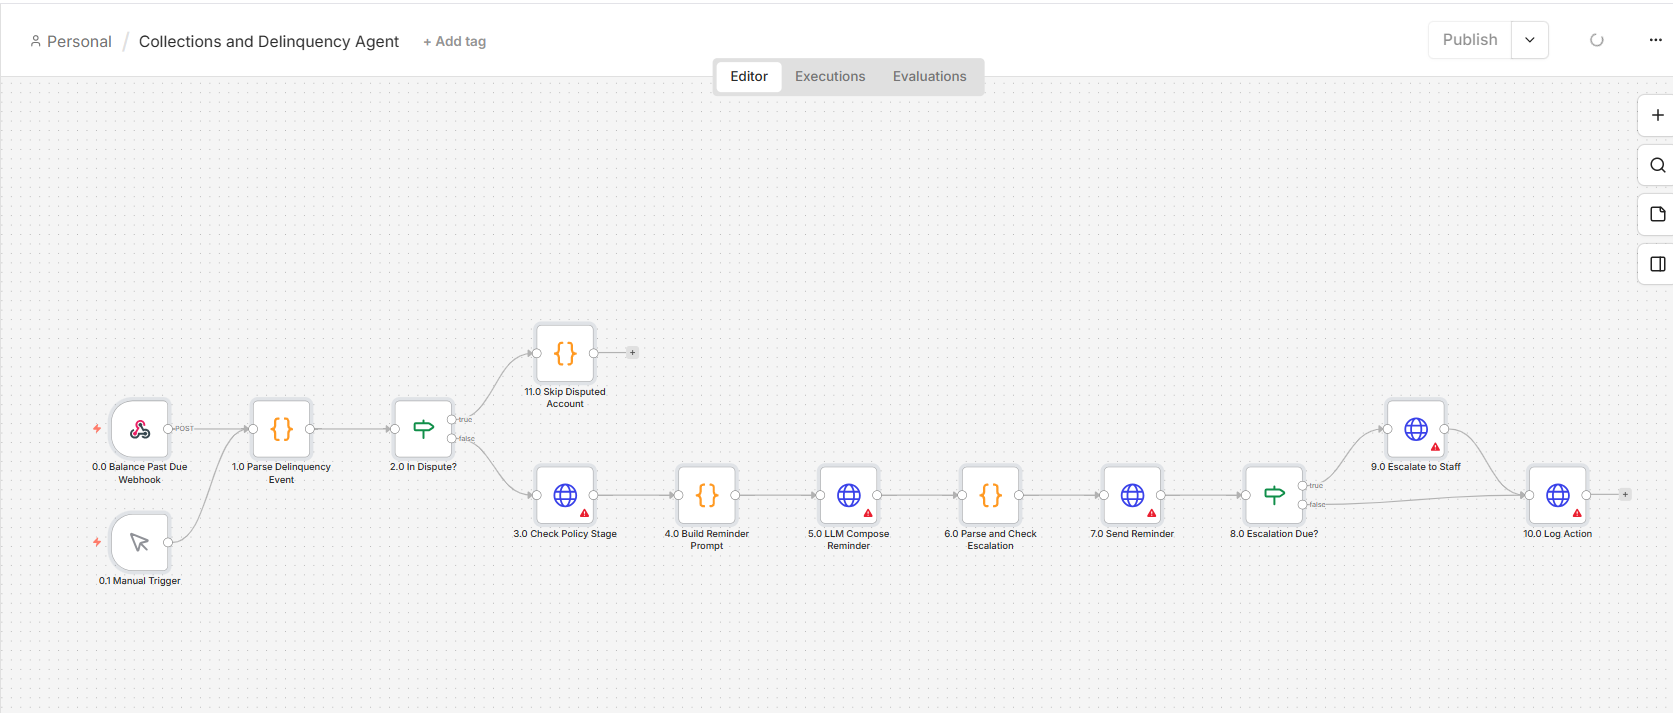
Task: Open the node search magnifier icon
Action: [x=1657, y=165]
